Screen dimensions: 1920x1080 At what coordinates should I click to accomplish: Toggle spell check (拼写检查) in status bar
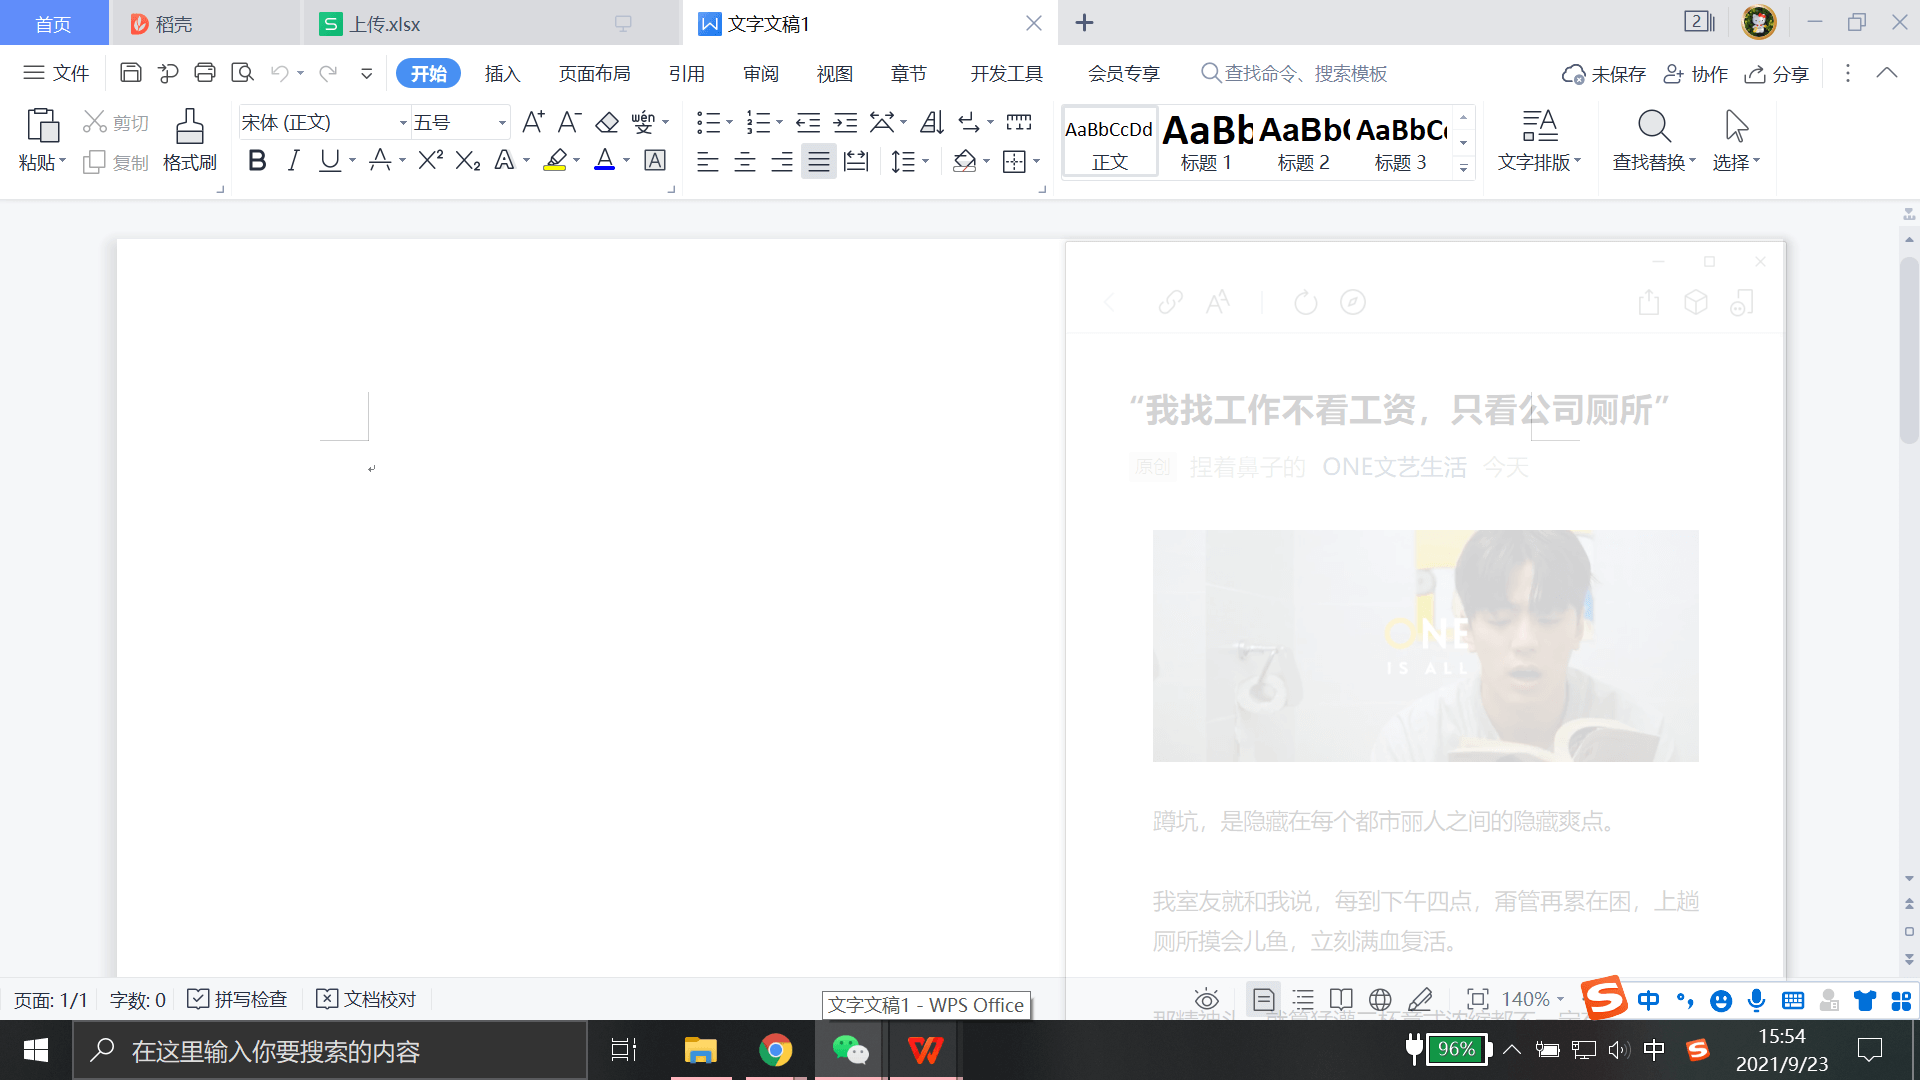[238, 999]
